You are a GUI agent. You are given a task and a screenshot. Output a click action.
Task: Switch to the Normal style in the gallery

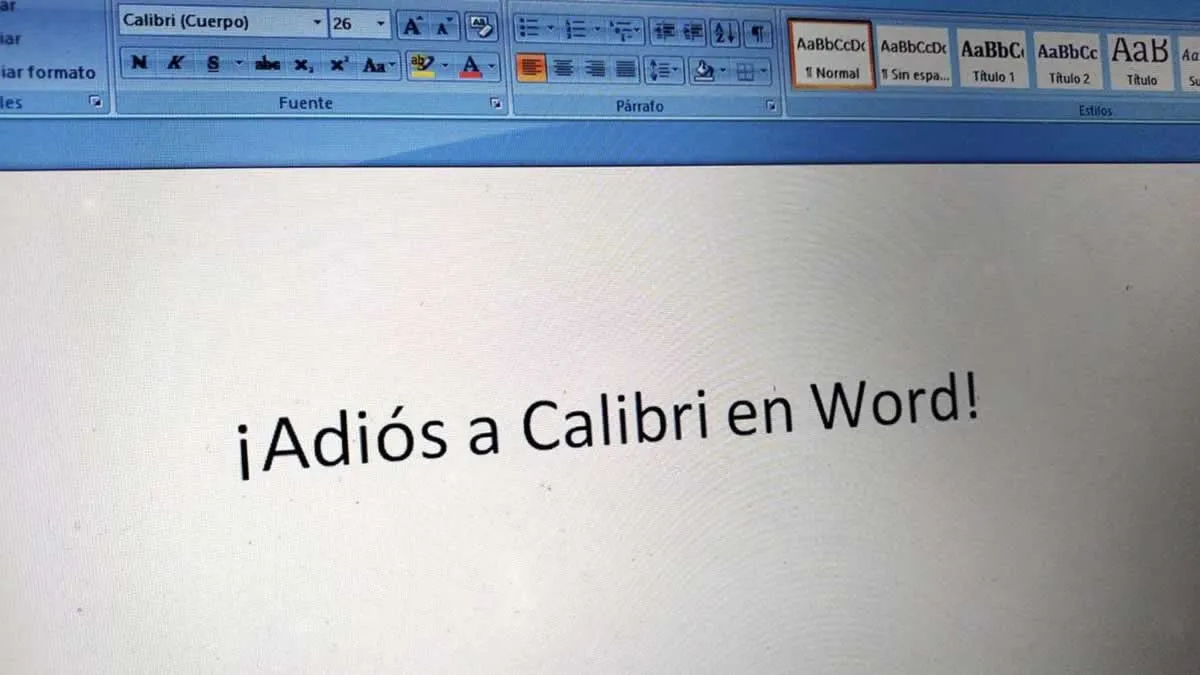click(x=831, y=58)
